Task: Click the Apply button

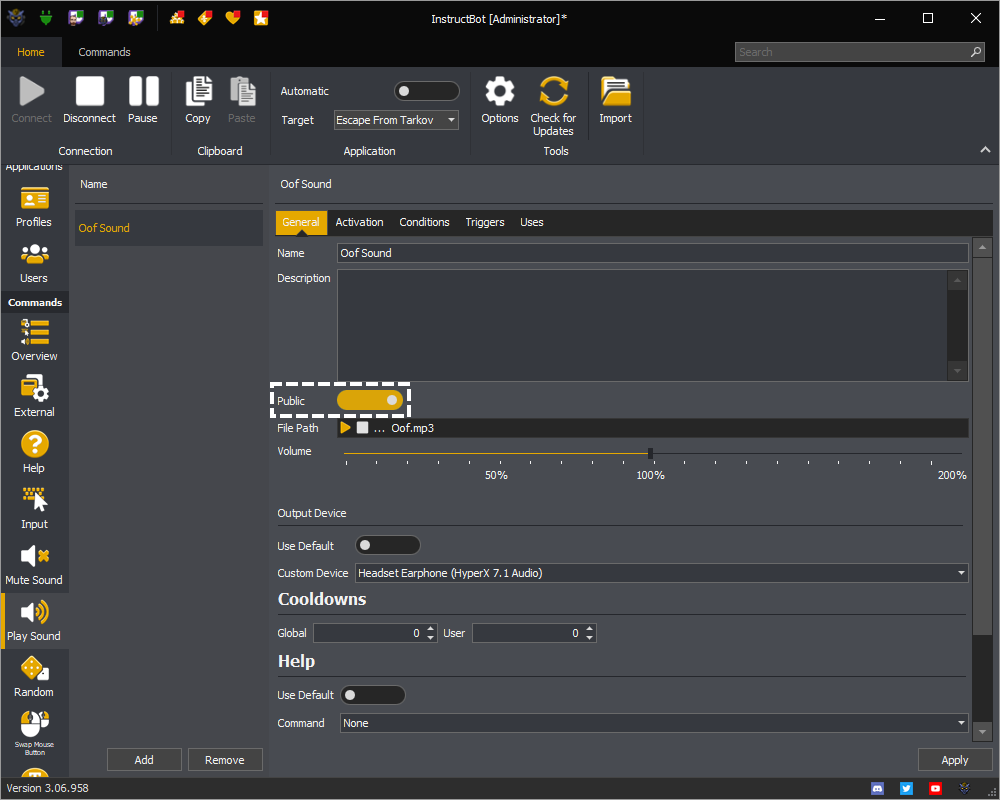Action: [x=955, y=760]
